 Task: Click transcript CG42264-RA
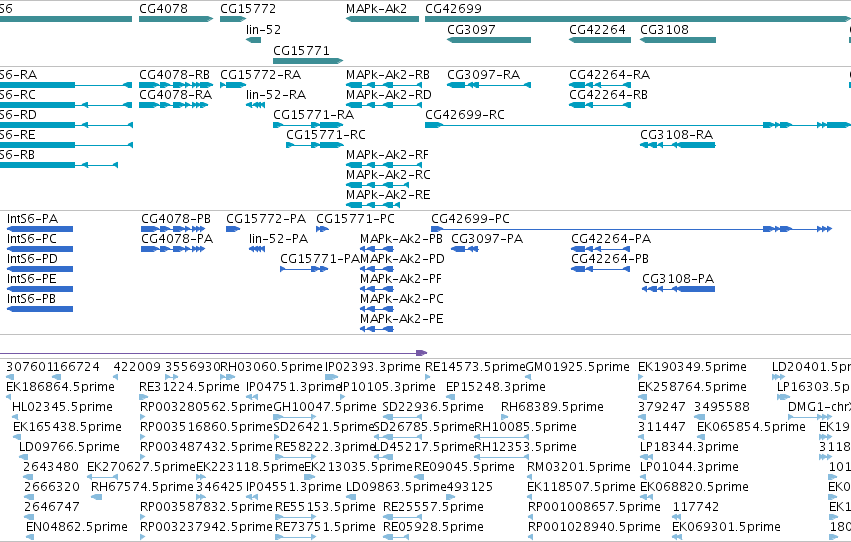tap(600, 85)
